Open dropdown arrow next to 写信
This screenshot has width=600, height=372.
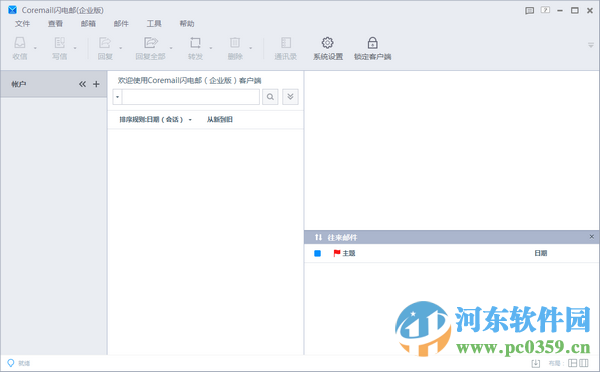75,48
